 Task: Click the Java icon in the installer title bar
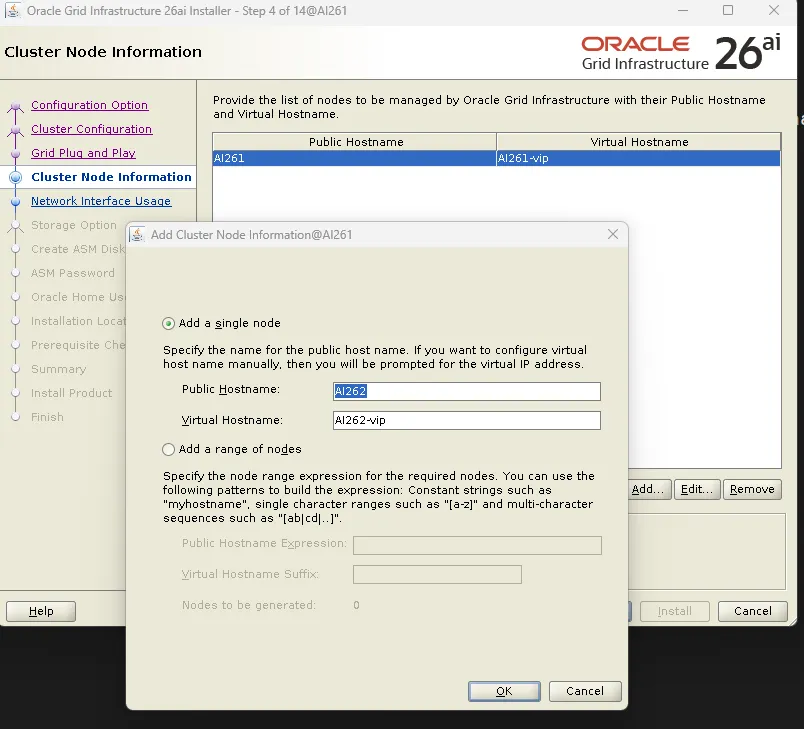click(x=13, y=10)
